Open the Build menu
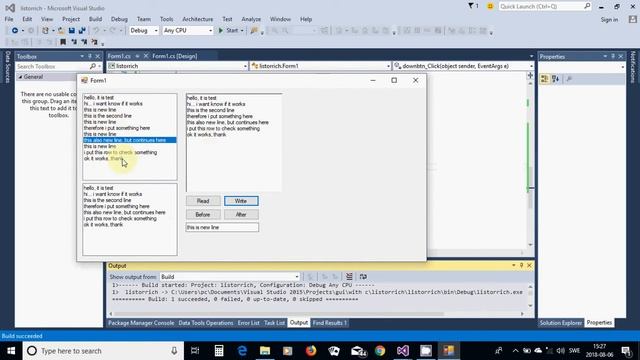640x360 pixels. pyautogui.click(x=95, y=19)
